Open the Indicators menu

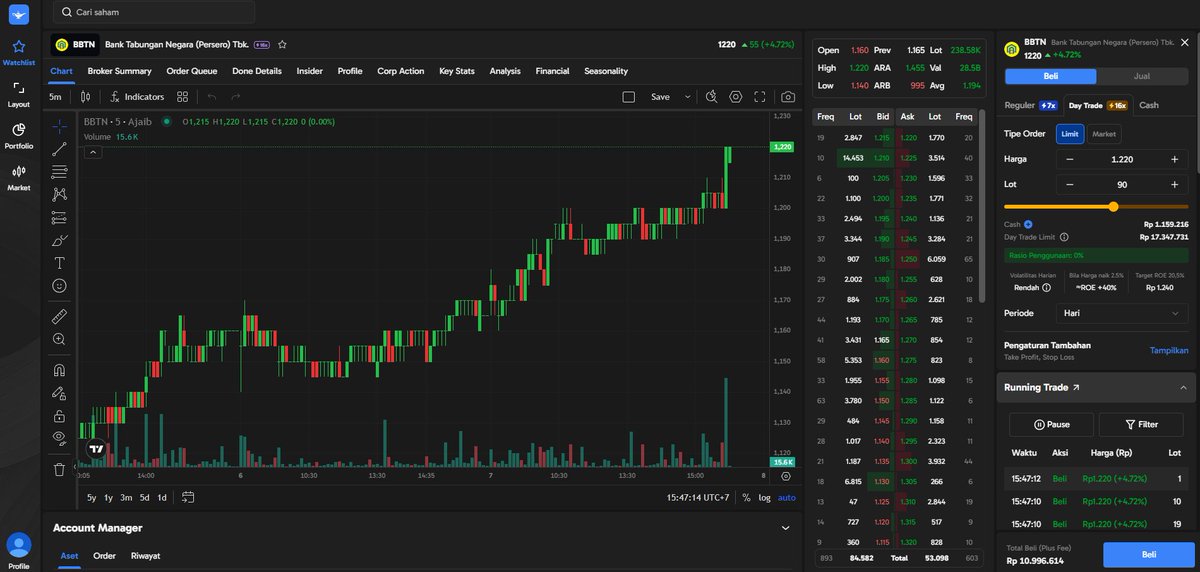[x=138, y=97]
